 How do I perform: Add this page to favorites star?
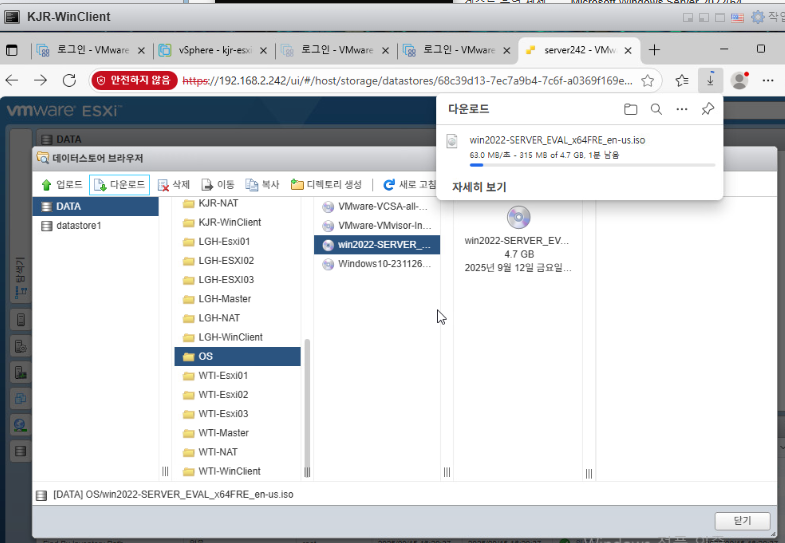point(647,81)
